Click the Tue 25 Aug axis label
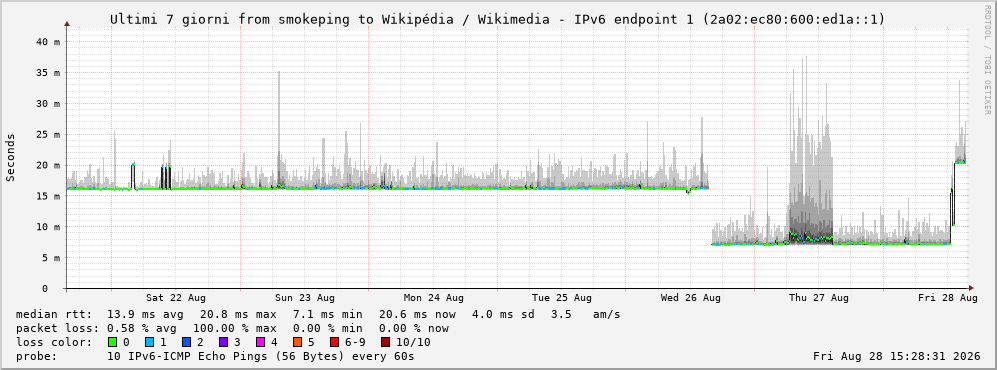Screen dimensions: 997x370 coord(562,298)
